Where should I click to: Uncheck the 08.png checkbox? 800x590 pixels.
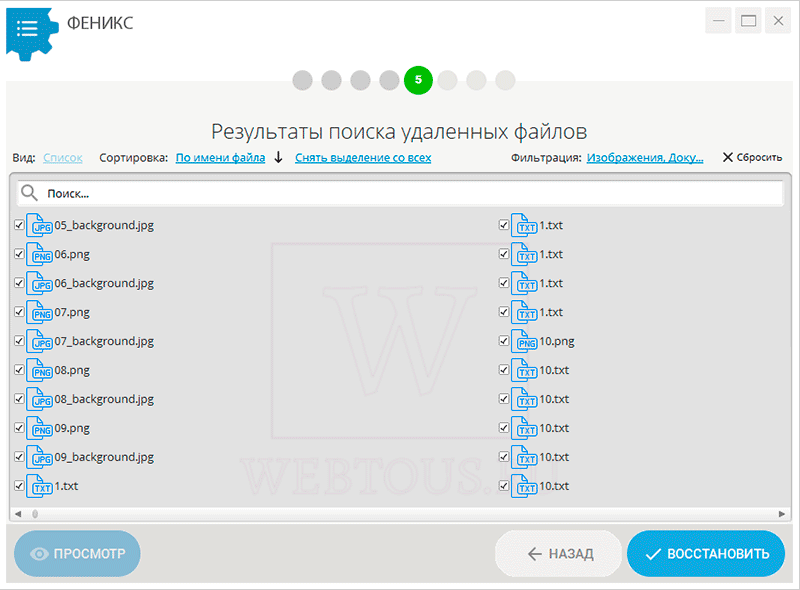(x=19, y=370)
